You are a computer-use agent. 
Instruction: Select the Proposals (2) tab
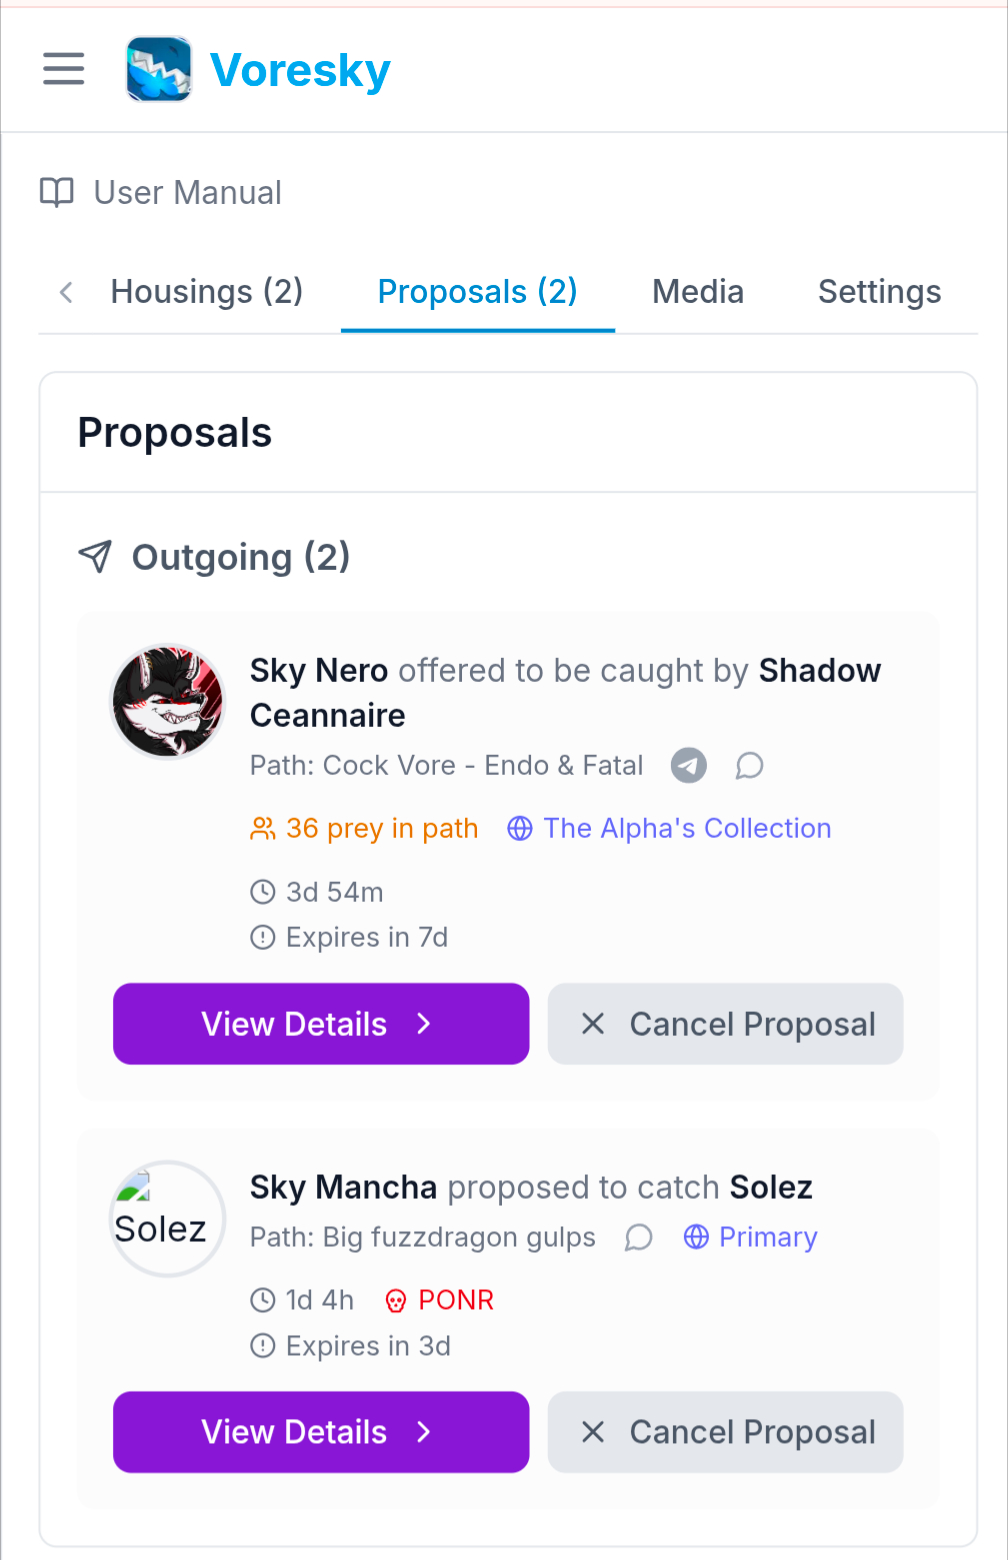[477, 292]
